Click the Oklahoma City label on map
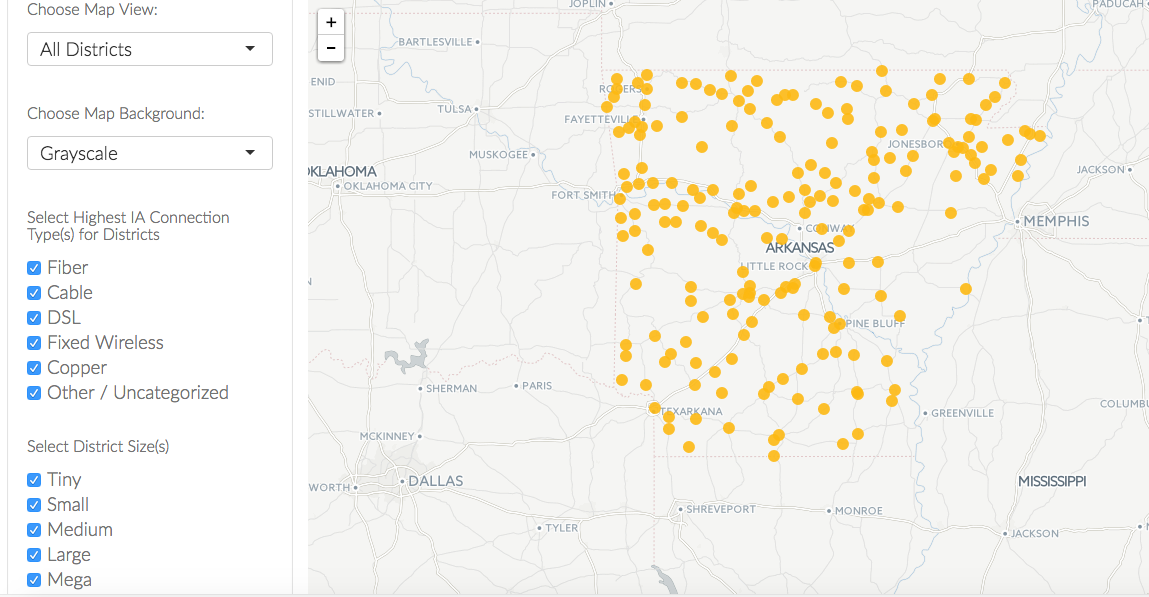The image size is (1149, 597). (388, 186)
